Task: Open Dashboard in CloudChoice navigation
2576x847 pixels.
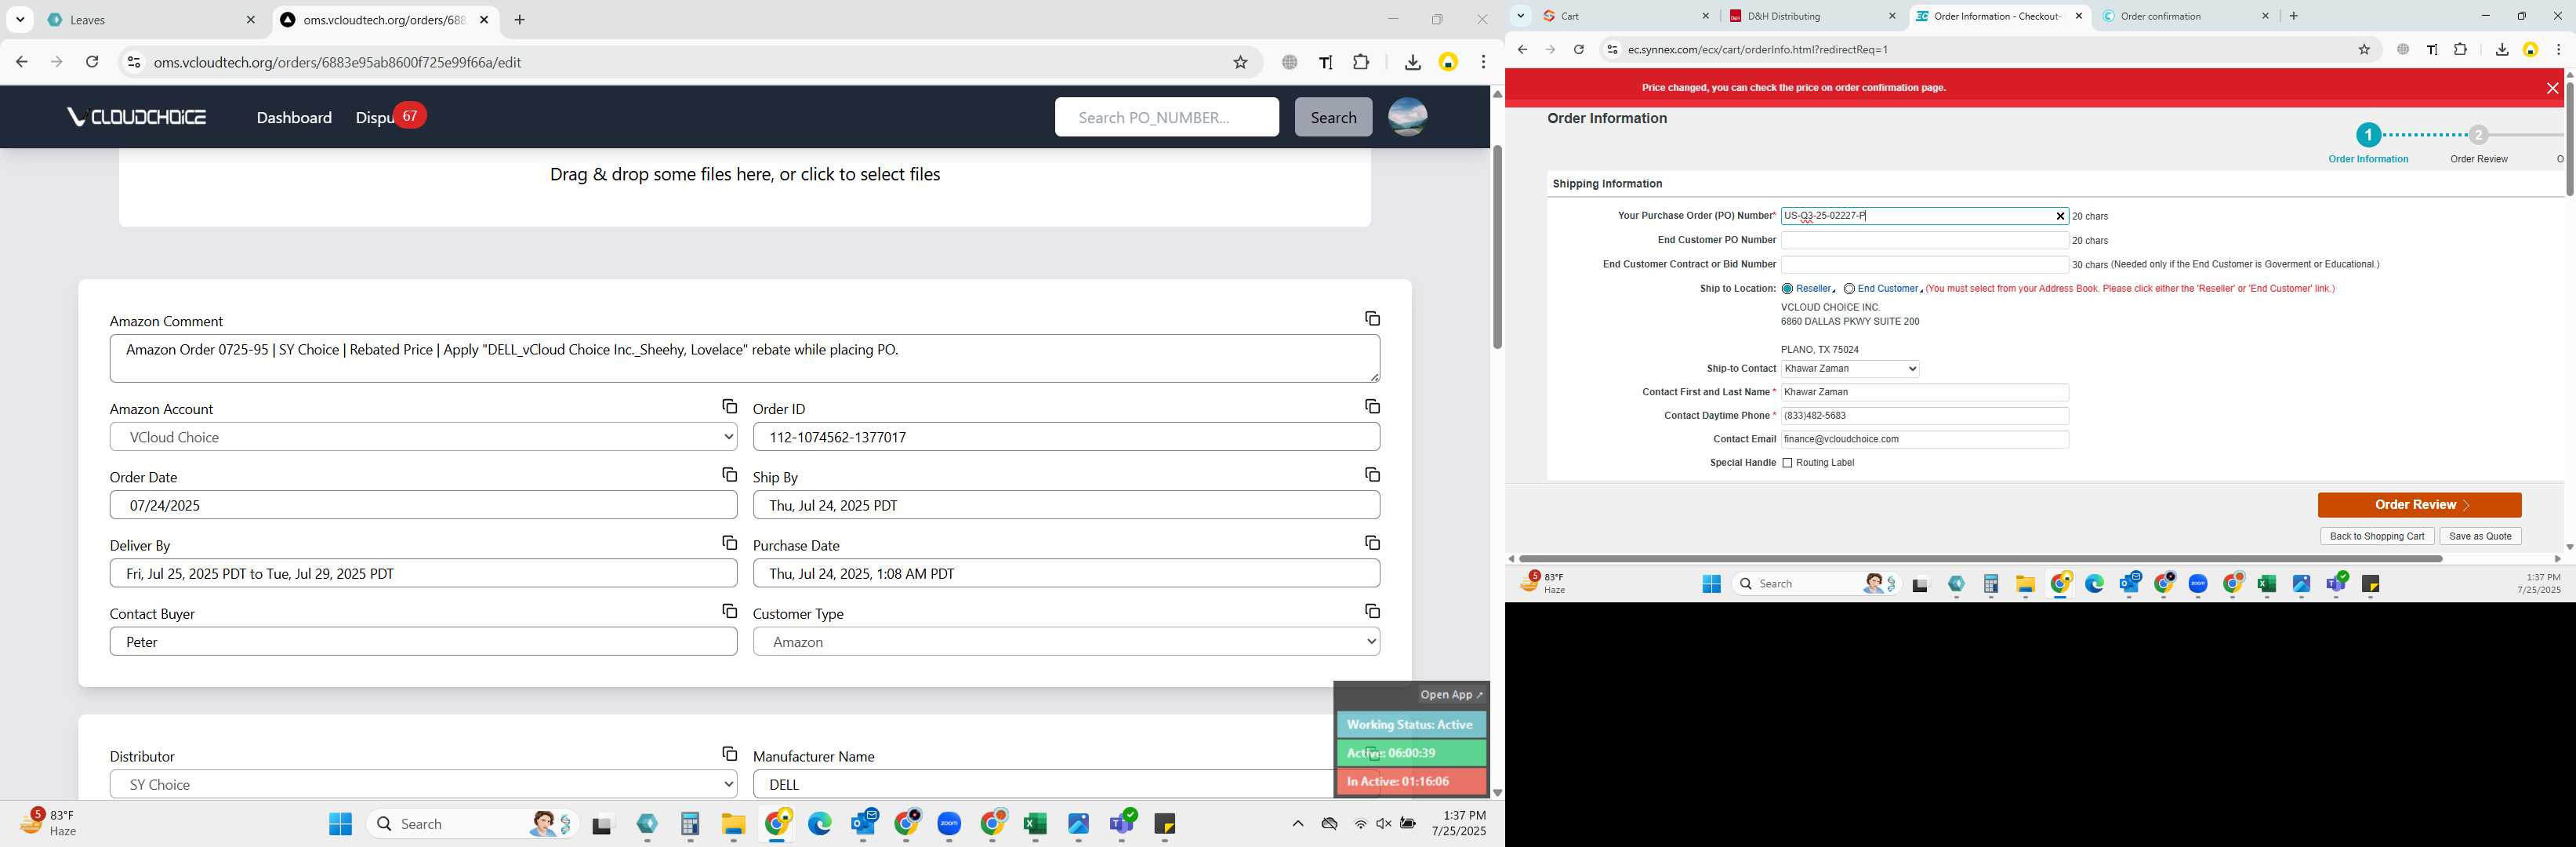Action: pyautogui.click(x=294, y=118)
